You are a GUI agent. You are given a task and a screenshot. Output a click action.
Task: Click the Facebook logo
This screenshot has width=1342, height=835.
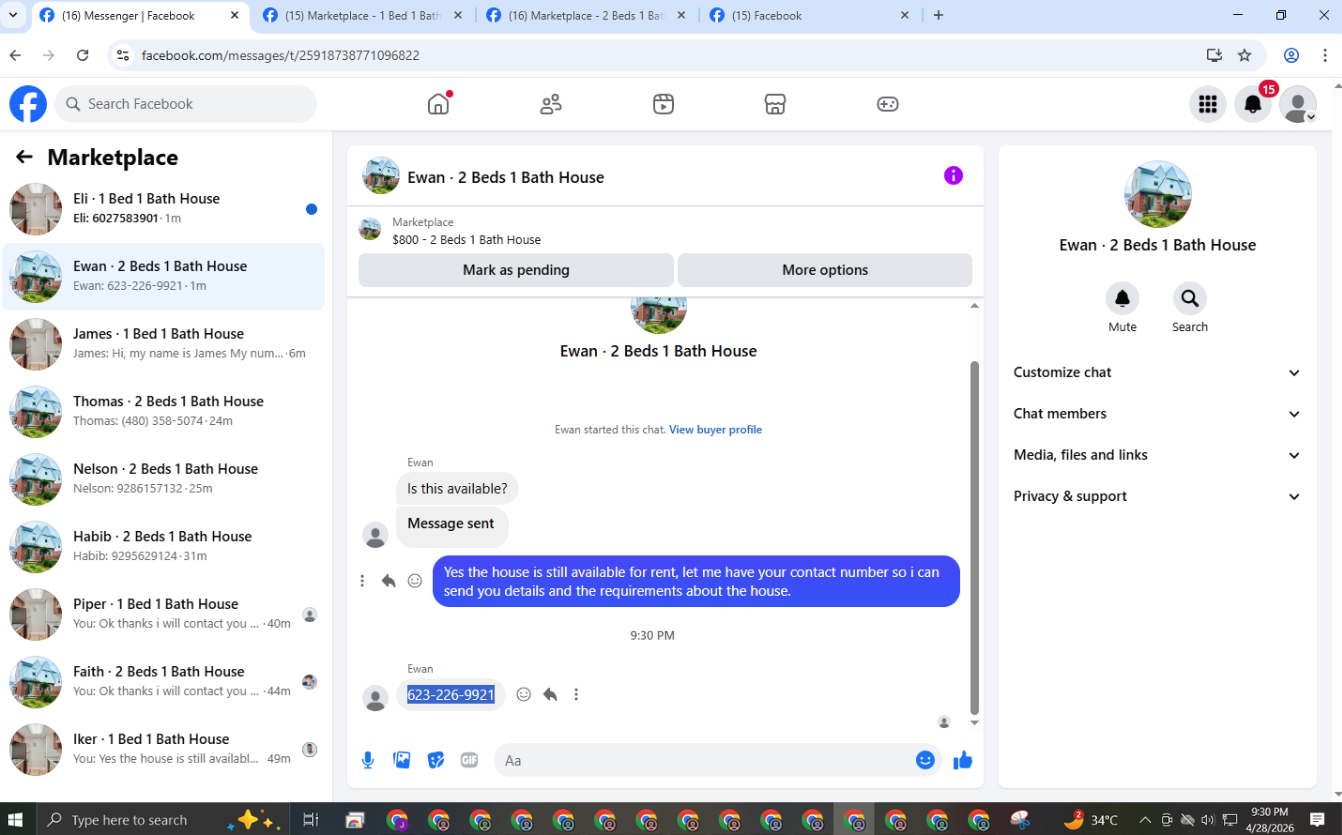[28, 104]
